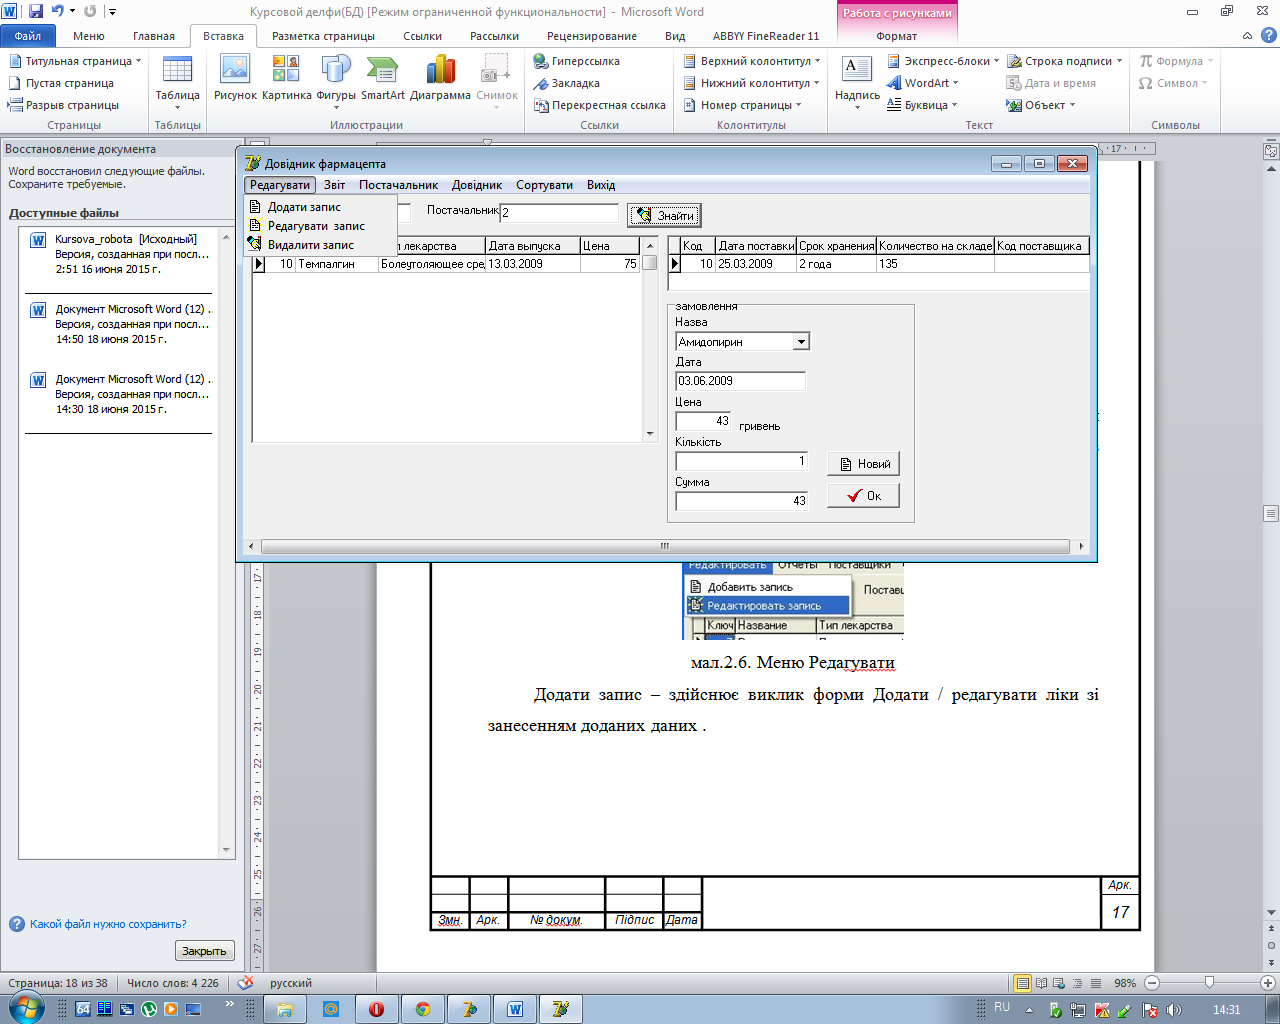
Task: Select the recovered file Kursova_robota [Исходный]
Action: point(120,254)
